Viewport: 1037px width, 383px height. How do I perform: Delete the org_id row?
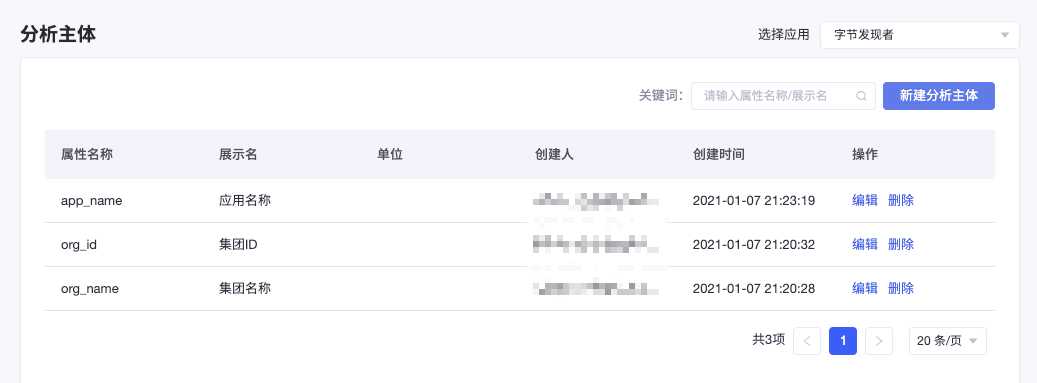(901, 245)
